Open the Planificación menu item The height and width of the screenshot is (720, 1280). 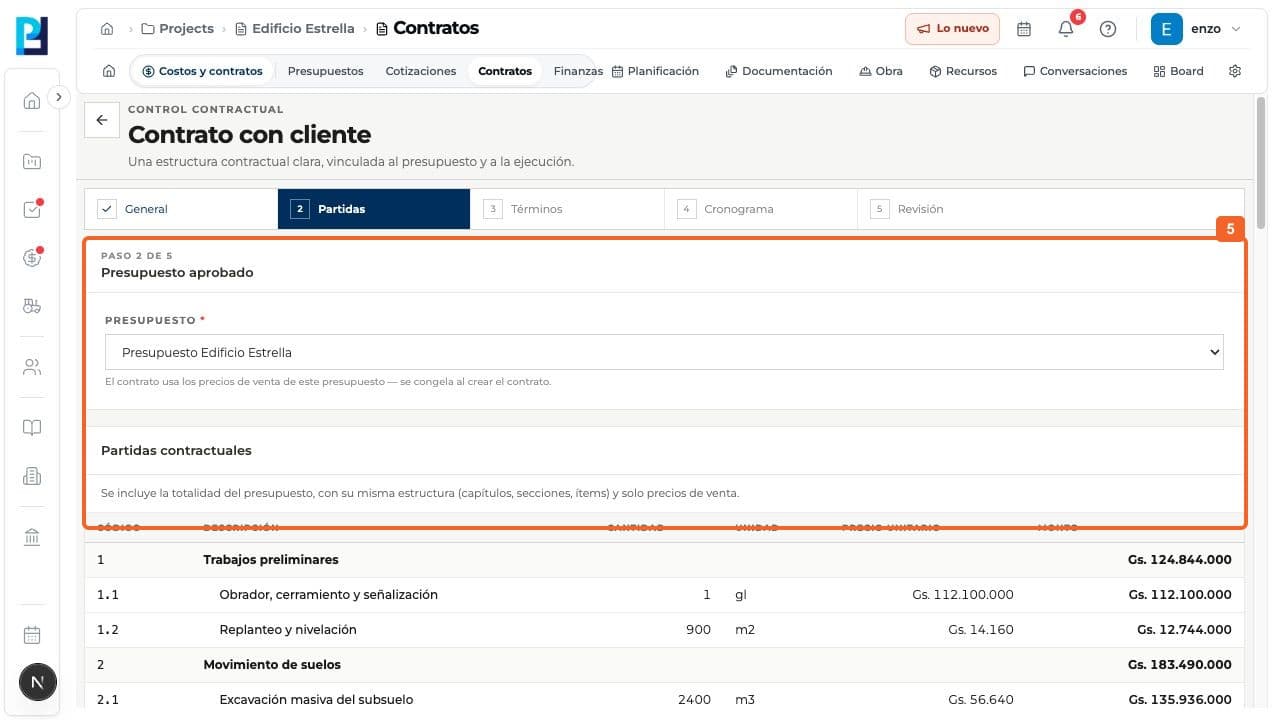click(x=655, y=71)
